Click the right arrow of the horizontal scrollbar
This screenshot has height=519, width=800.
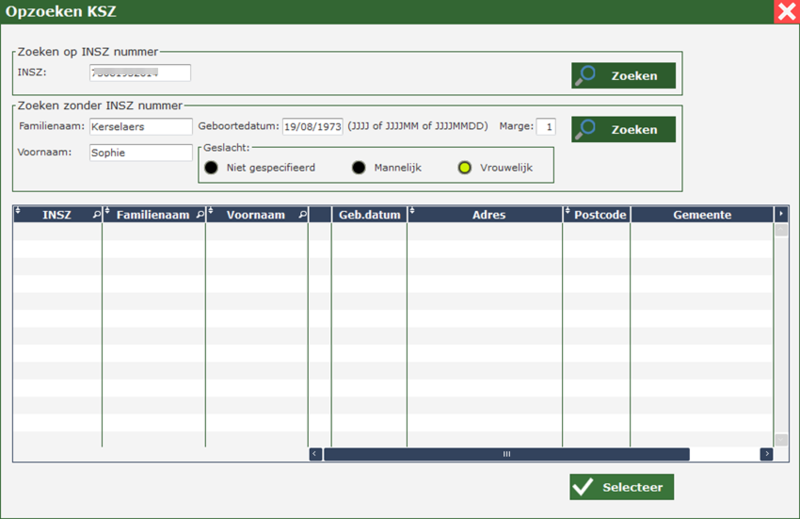[x=767, y=454]
